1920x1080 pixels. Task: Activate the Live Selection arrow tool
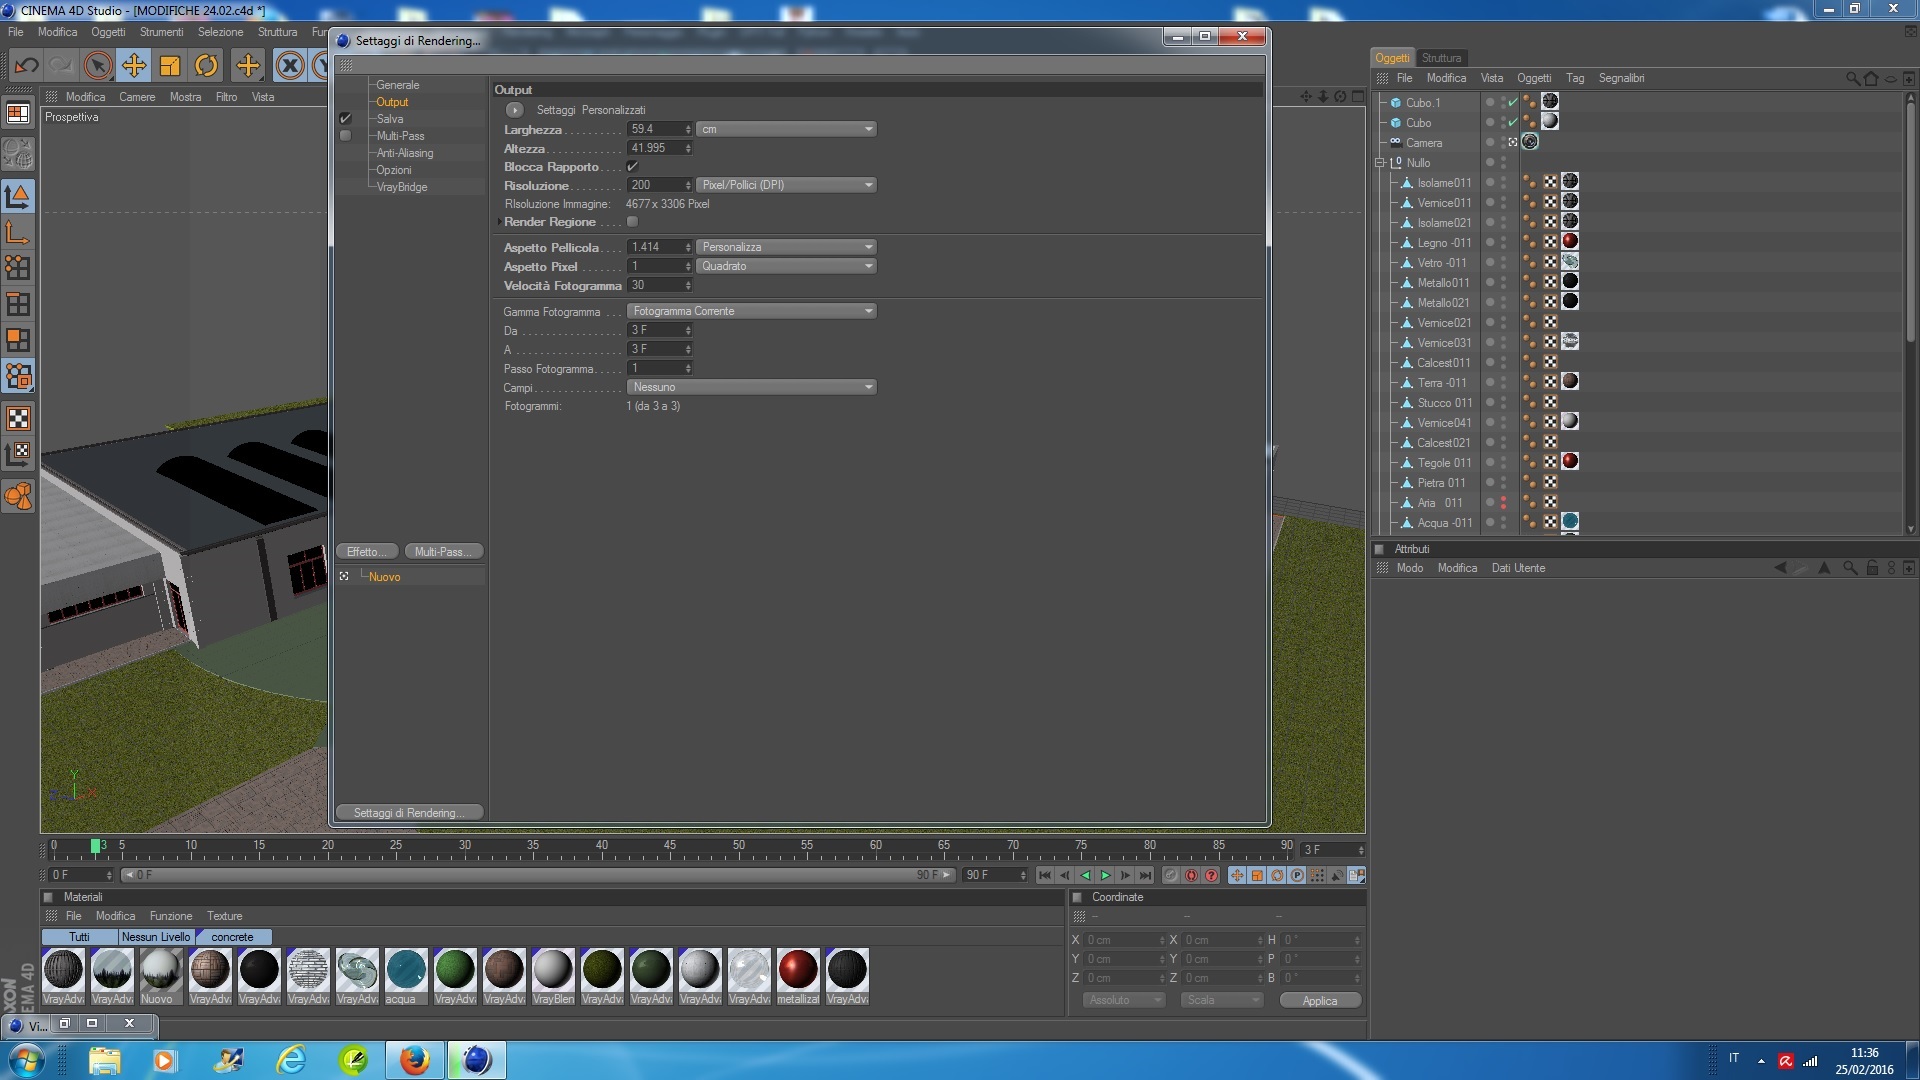point(97,66)
